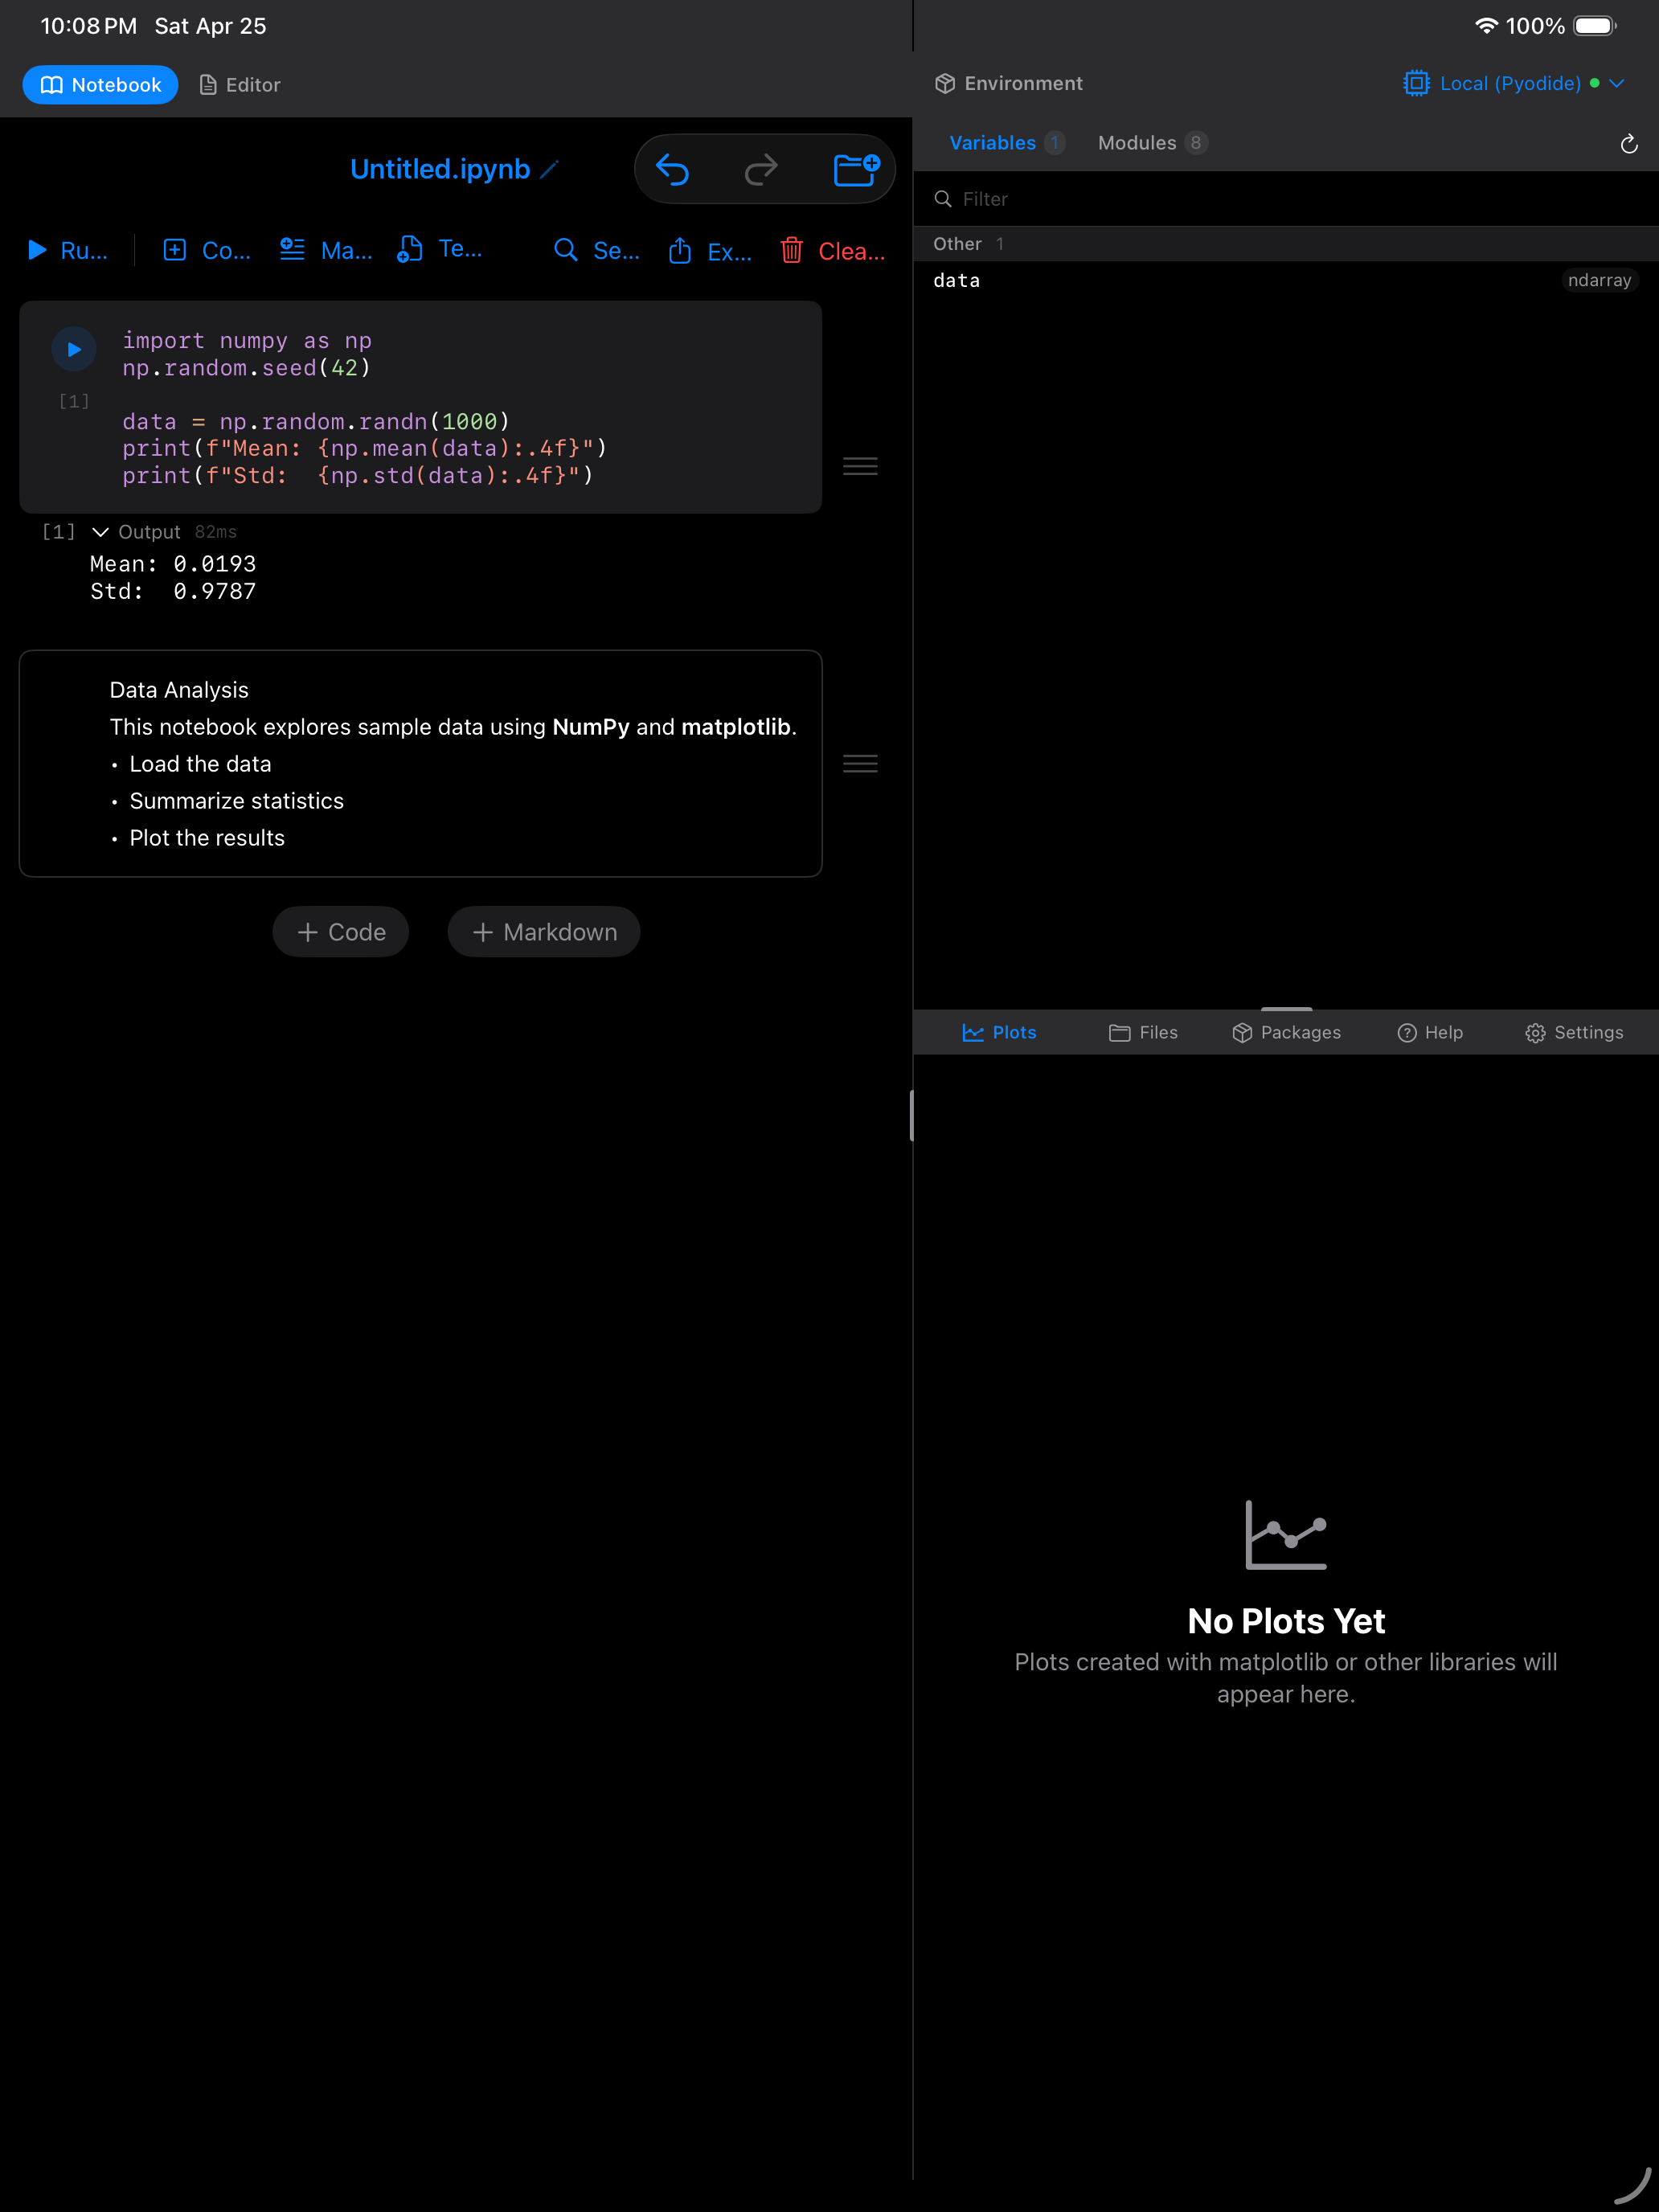
Task: Open the Plots tab
Action: click(x=999, y=1033)
